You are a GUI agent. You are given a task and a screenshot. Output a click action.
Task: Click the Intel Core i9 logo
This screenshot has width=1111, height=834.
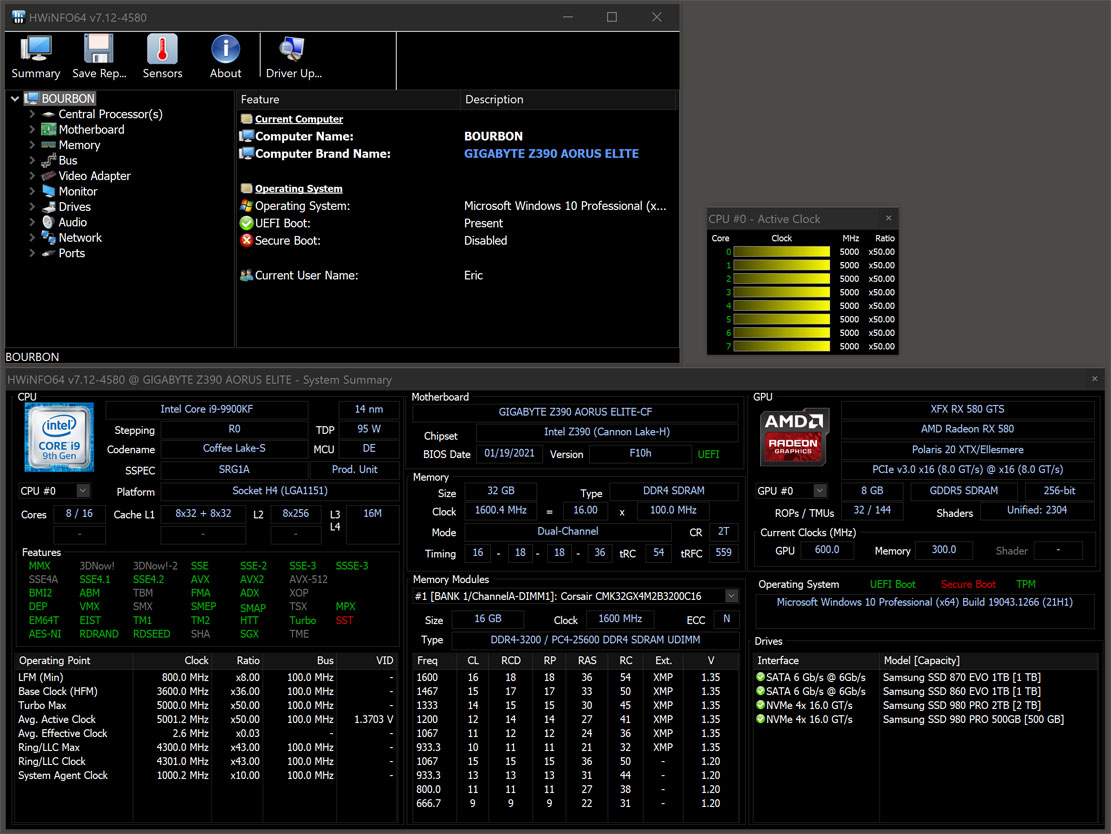click(x=59, y=437)
